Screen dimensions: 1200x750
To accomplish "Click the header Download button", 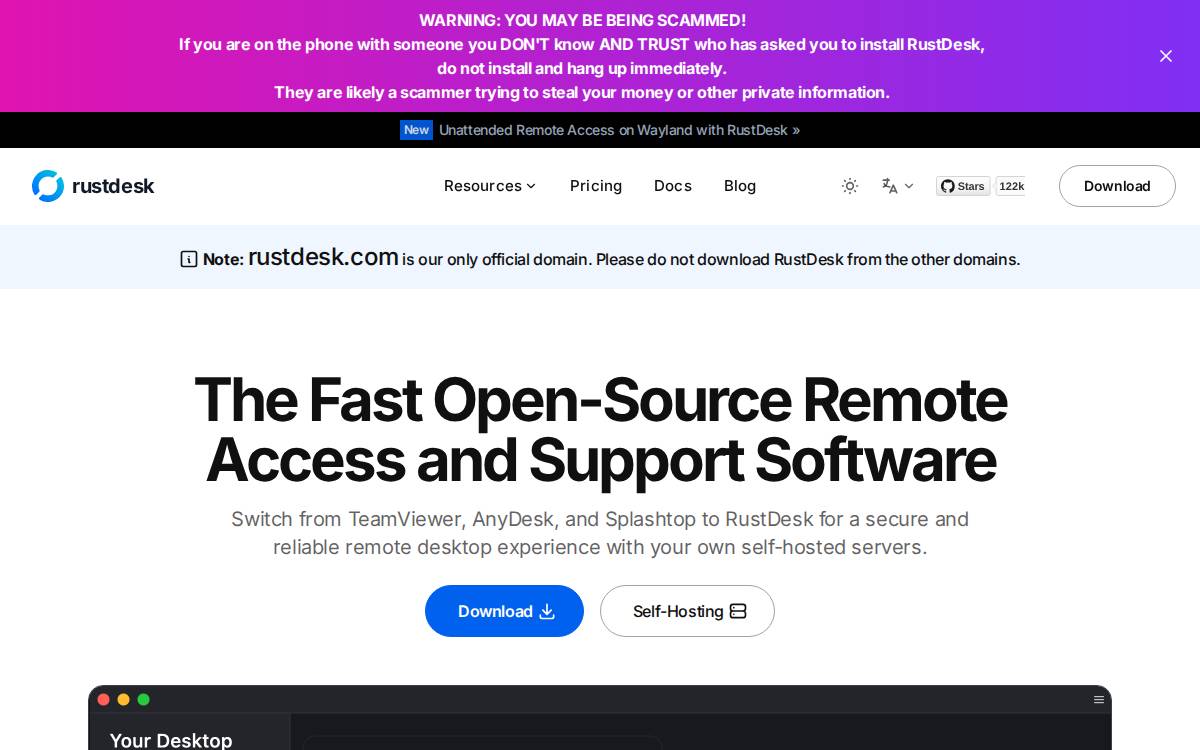I will [x=1117, y=186].
